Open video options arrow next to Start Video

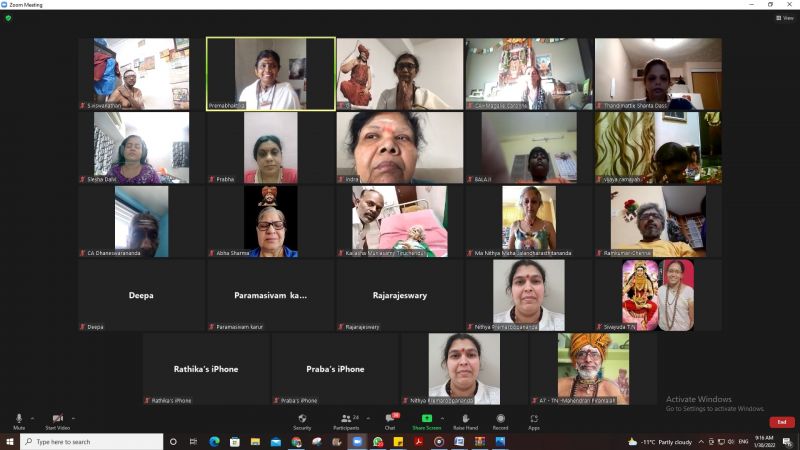(73, 418)
